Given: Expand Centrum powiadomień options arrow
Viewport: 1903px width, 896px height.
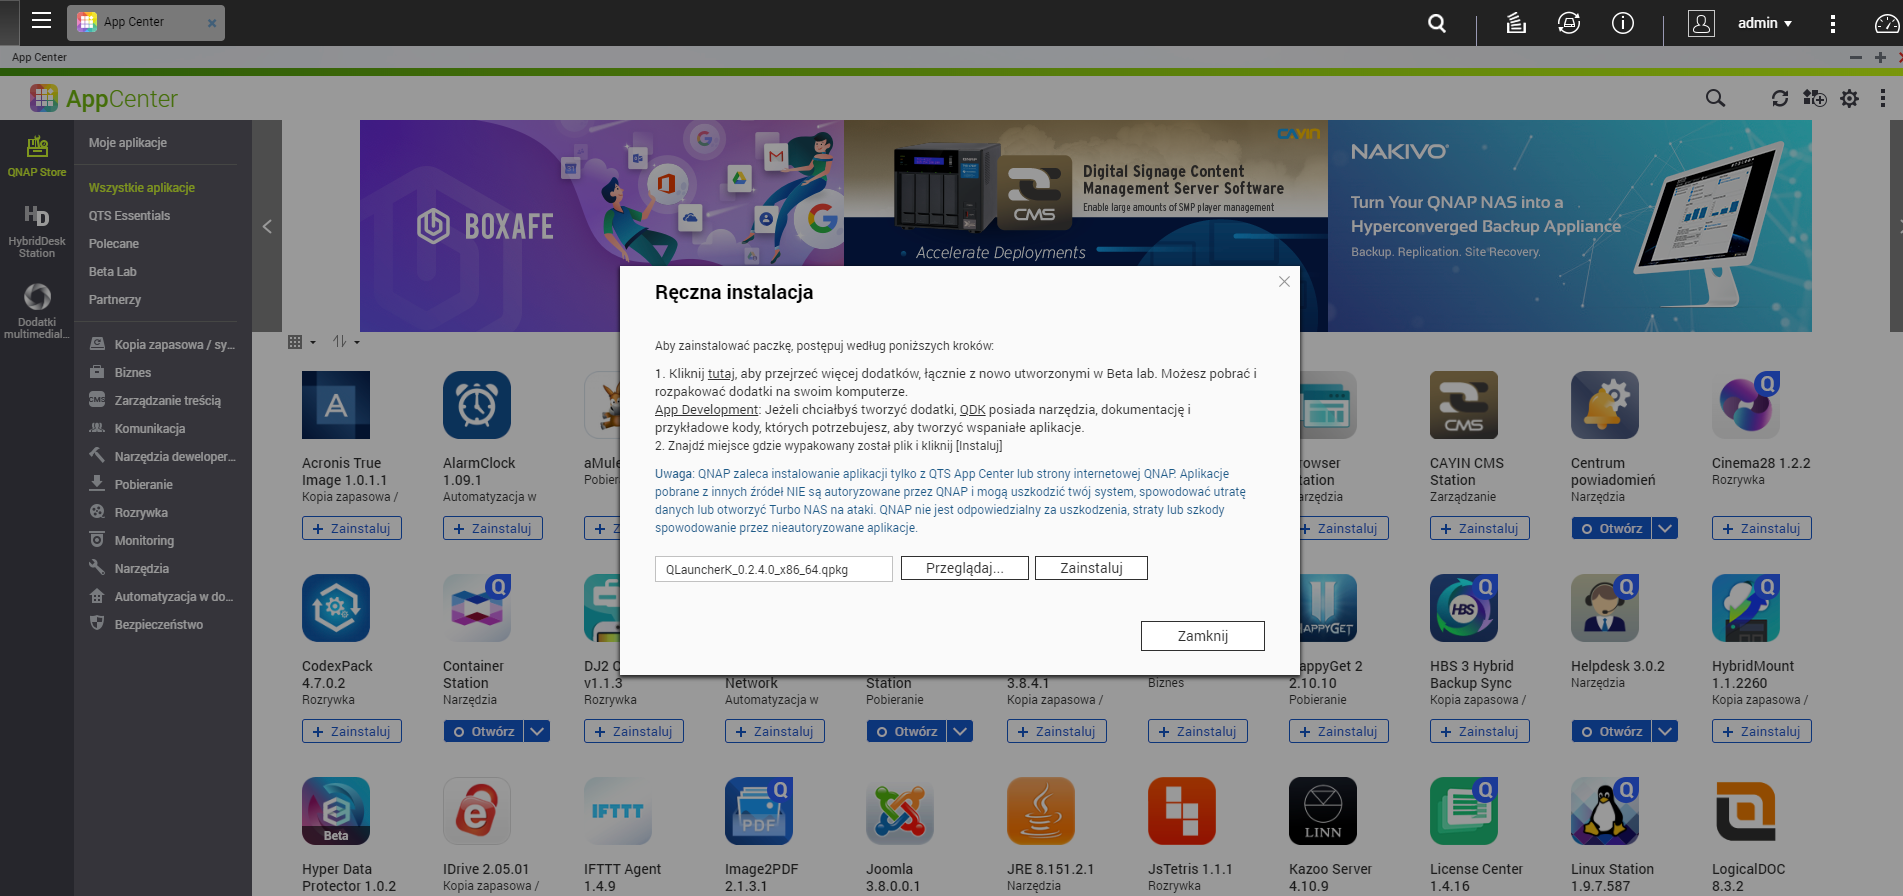Looking at the screenshot, I should (x=1665, y=528).
